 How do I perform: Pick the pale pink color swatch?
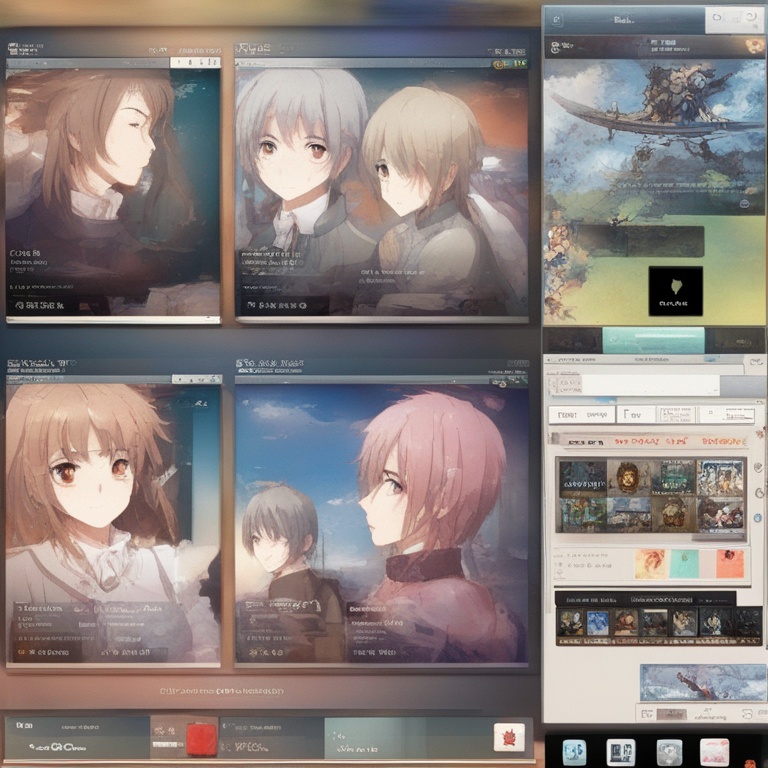tap(707, 564)
